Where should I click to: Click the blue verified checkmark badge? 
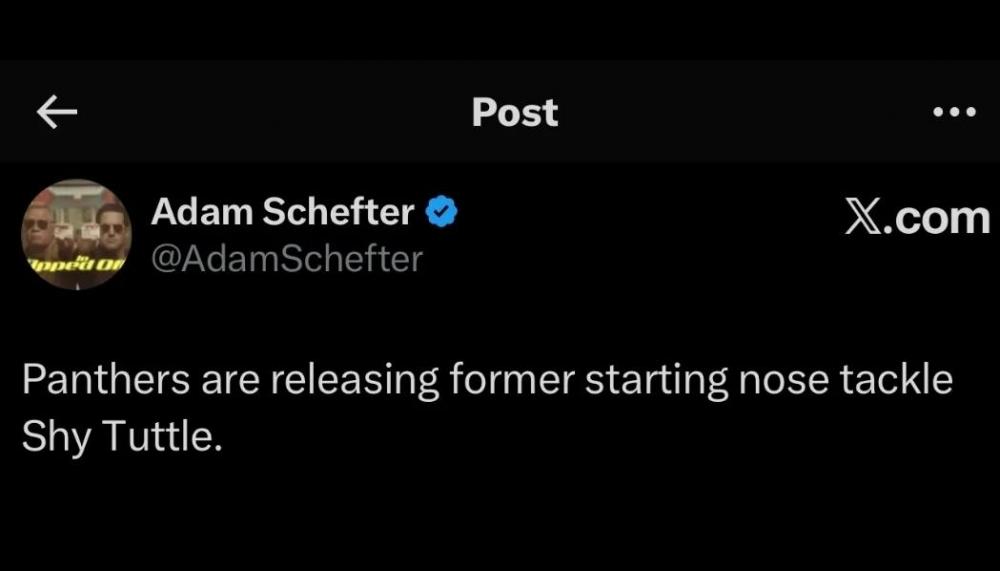pos(442,212)
